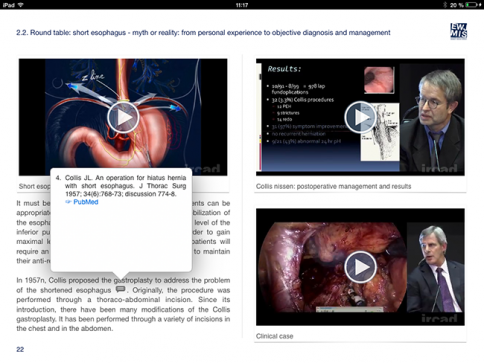Play the Collis nissen results video
The width and height of the screenshot is (484, 363).
(360, 117)
